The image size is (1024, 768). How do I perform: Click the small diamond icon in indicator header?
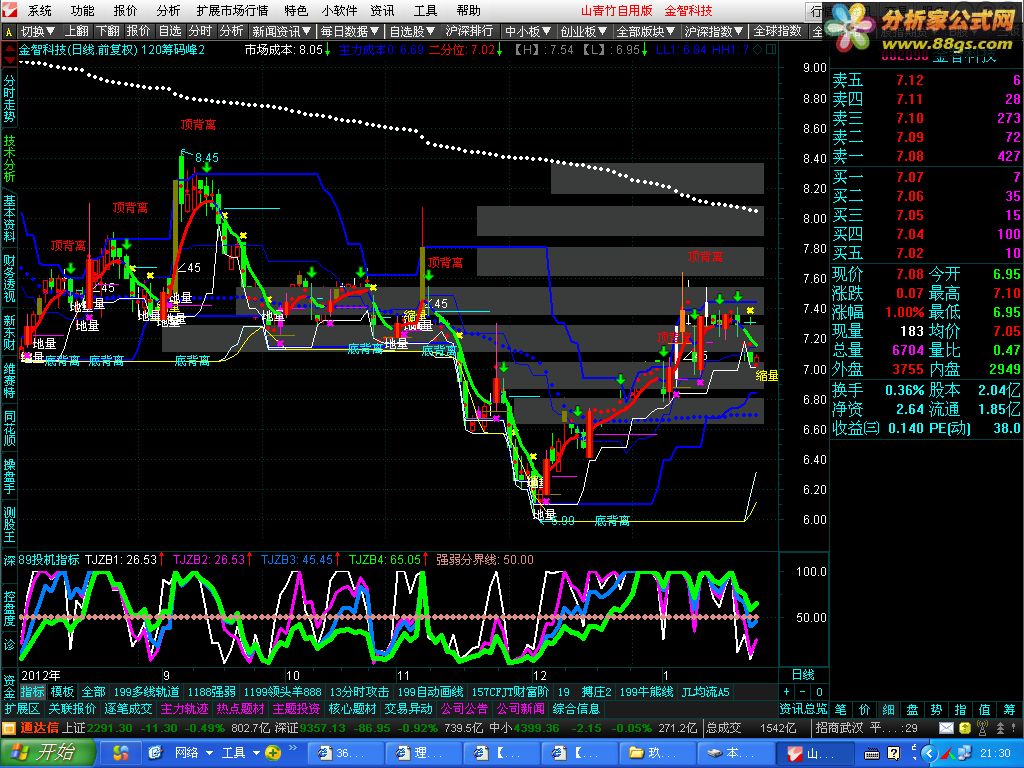pyautogui.click(x=756, y=50)
